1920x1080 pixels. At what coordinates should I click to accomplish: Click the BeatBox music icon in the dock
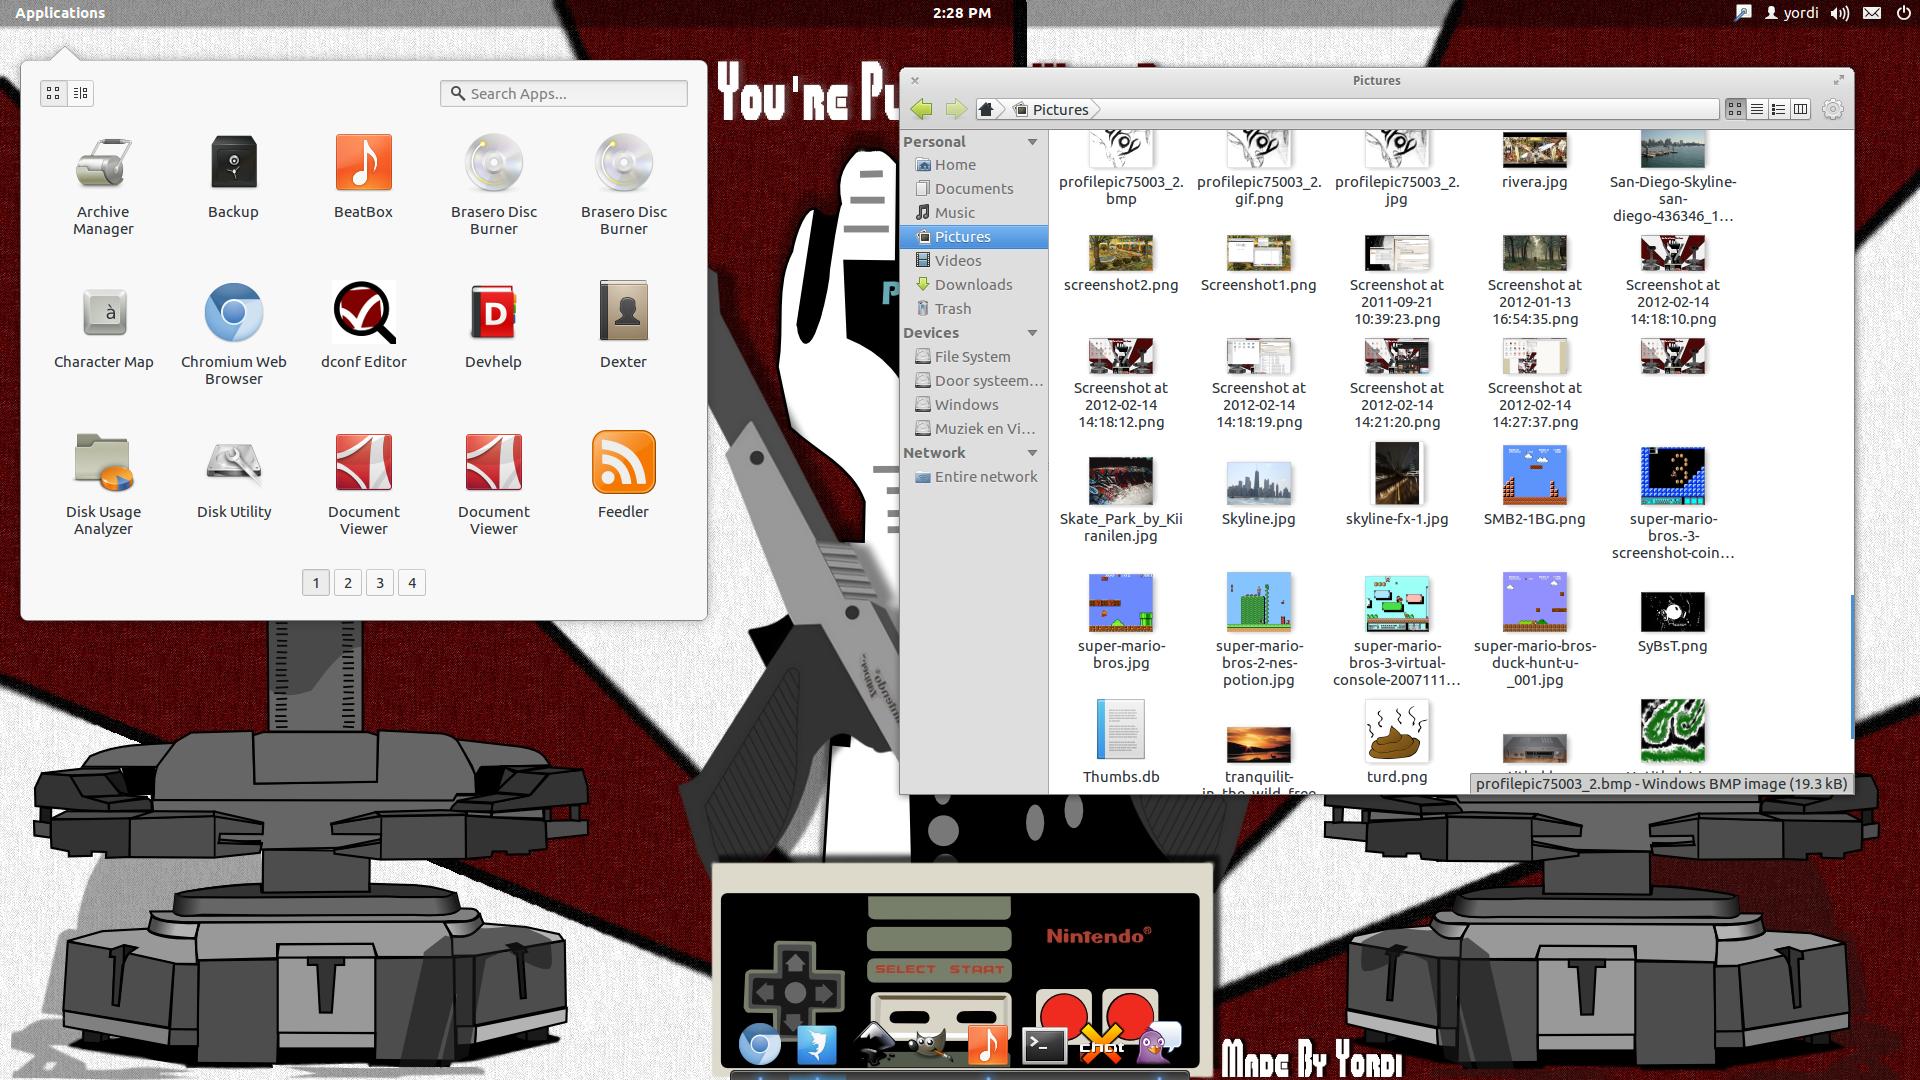tap(987, 1045)
